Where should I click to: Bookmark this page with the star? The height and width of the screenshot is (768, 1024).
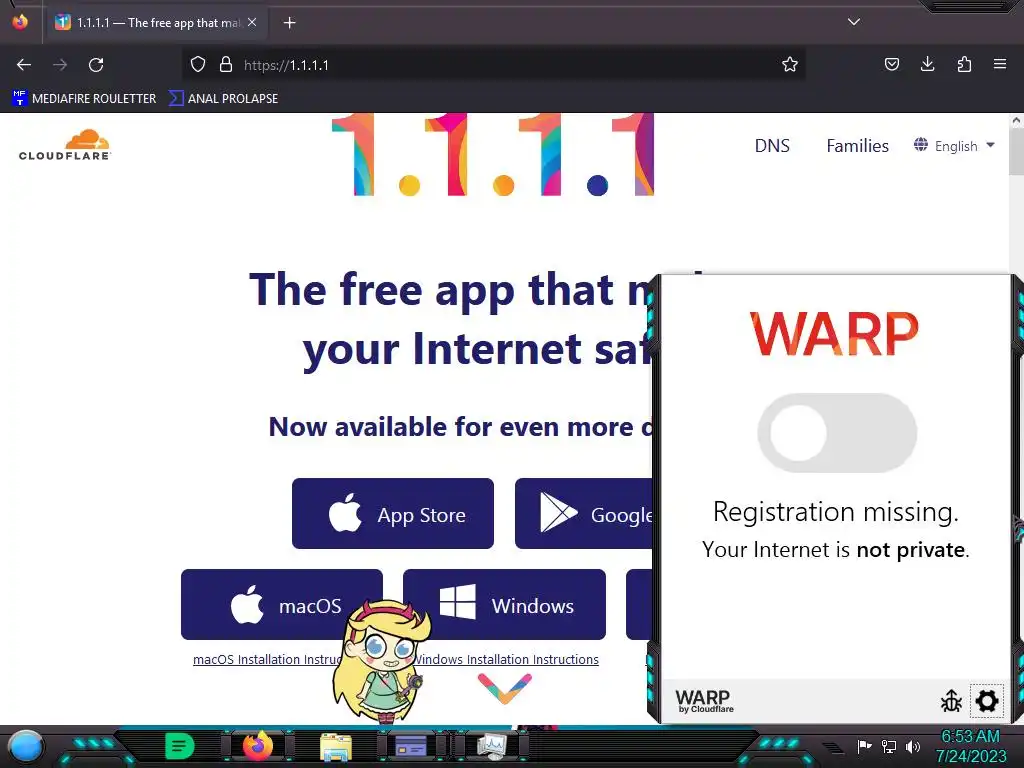790,65
